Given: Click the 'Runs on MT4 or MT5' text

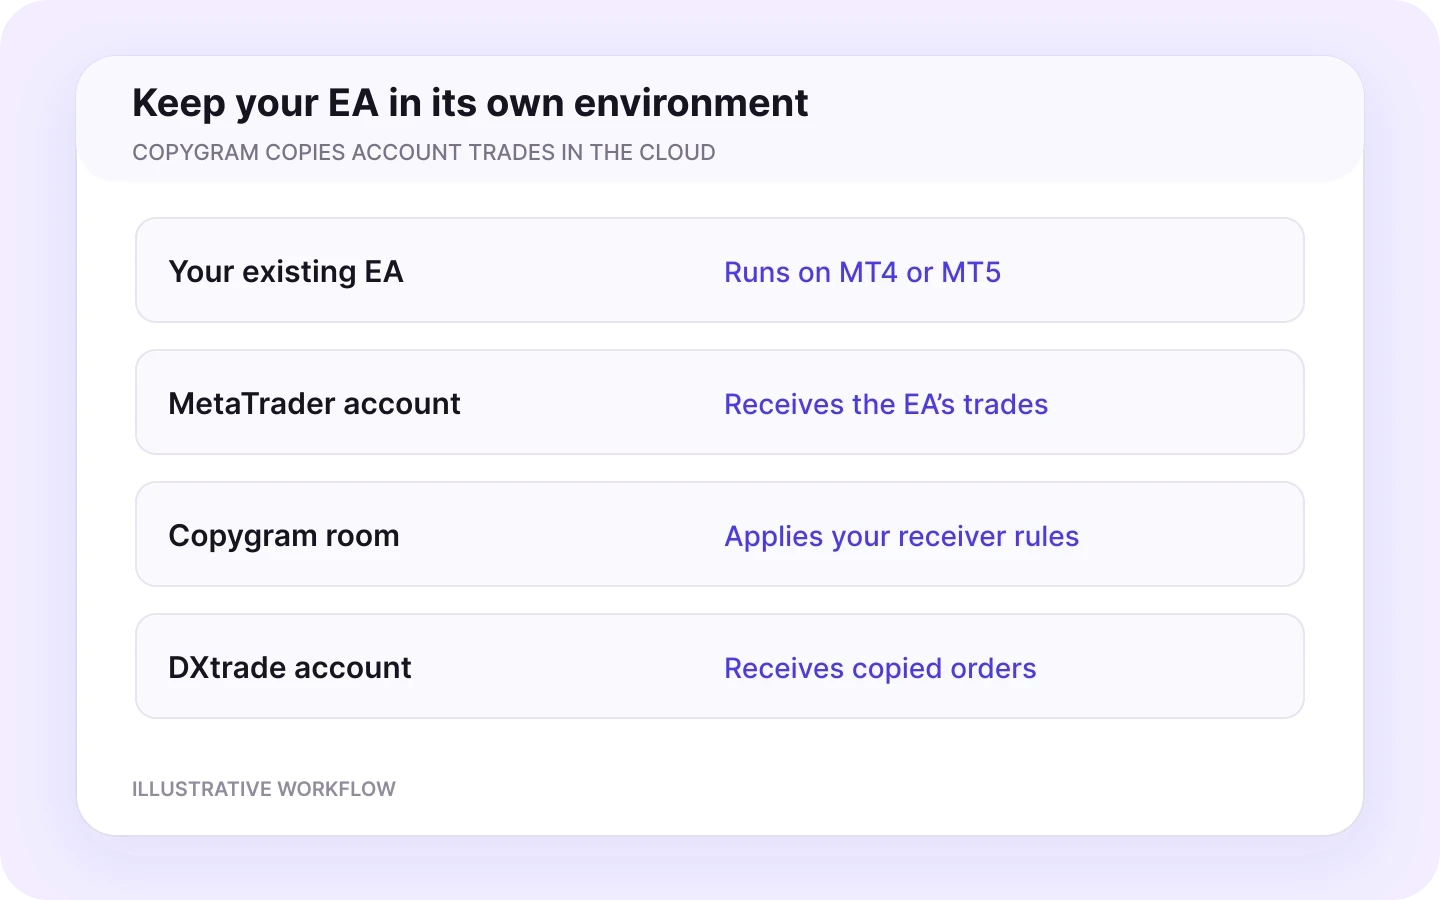Looking at the screenshot, I should pyautogui.click(x=862, y=272).
